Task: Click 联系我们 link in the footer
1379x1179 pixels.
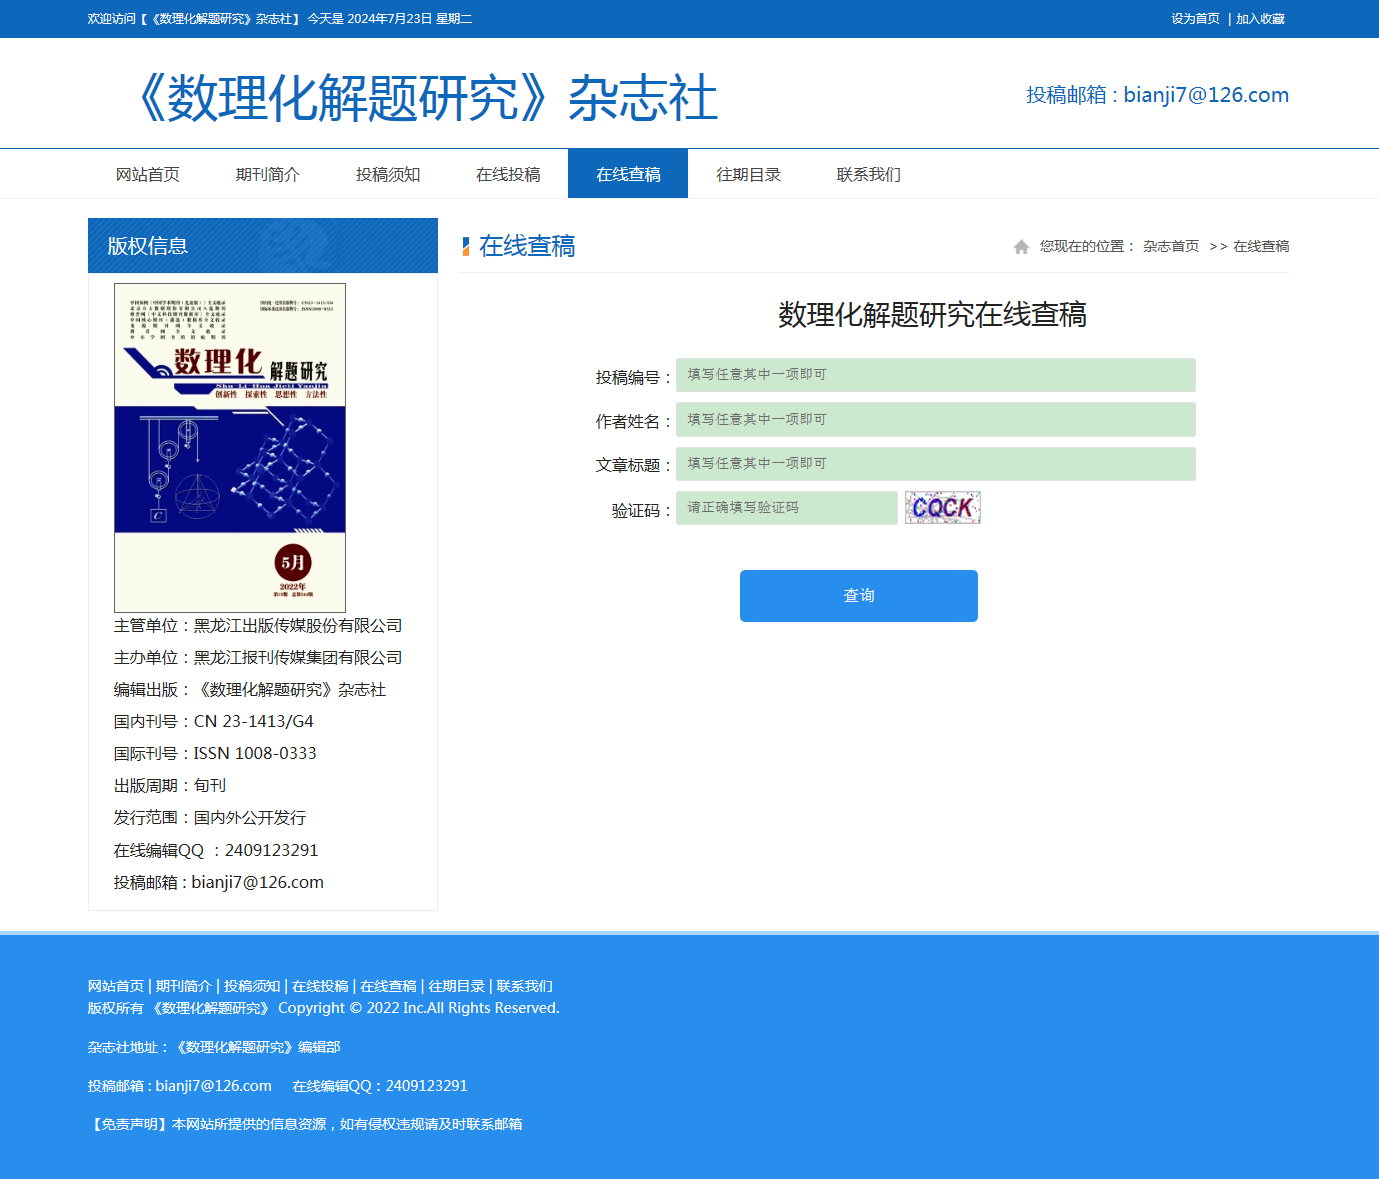Action: [524, 986]
